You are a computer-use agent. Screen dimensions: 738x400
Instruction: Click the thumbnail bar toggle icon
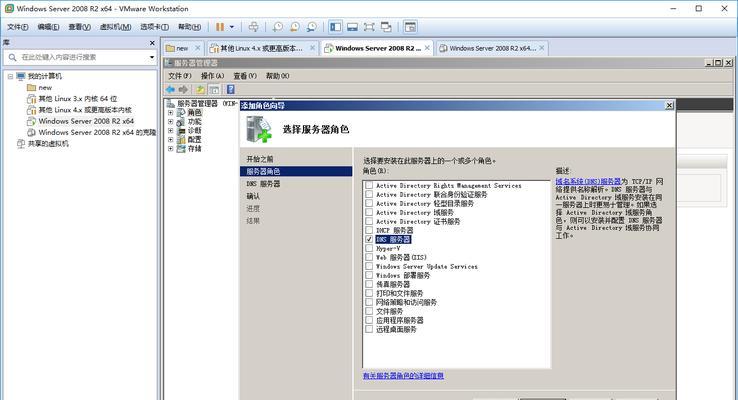click(x=352, y=27)
